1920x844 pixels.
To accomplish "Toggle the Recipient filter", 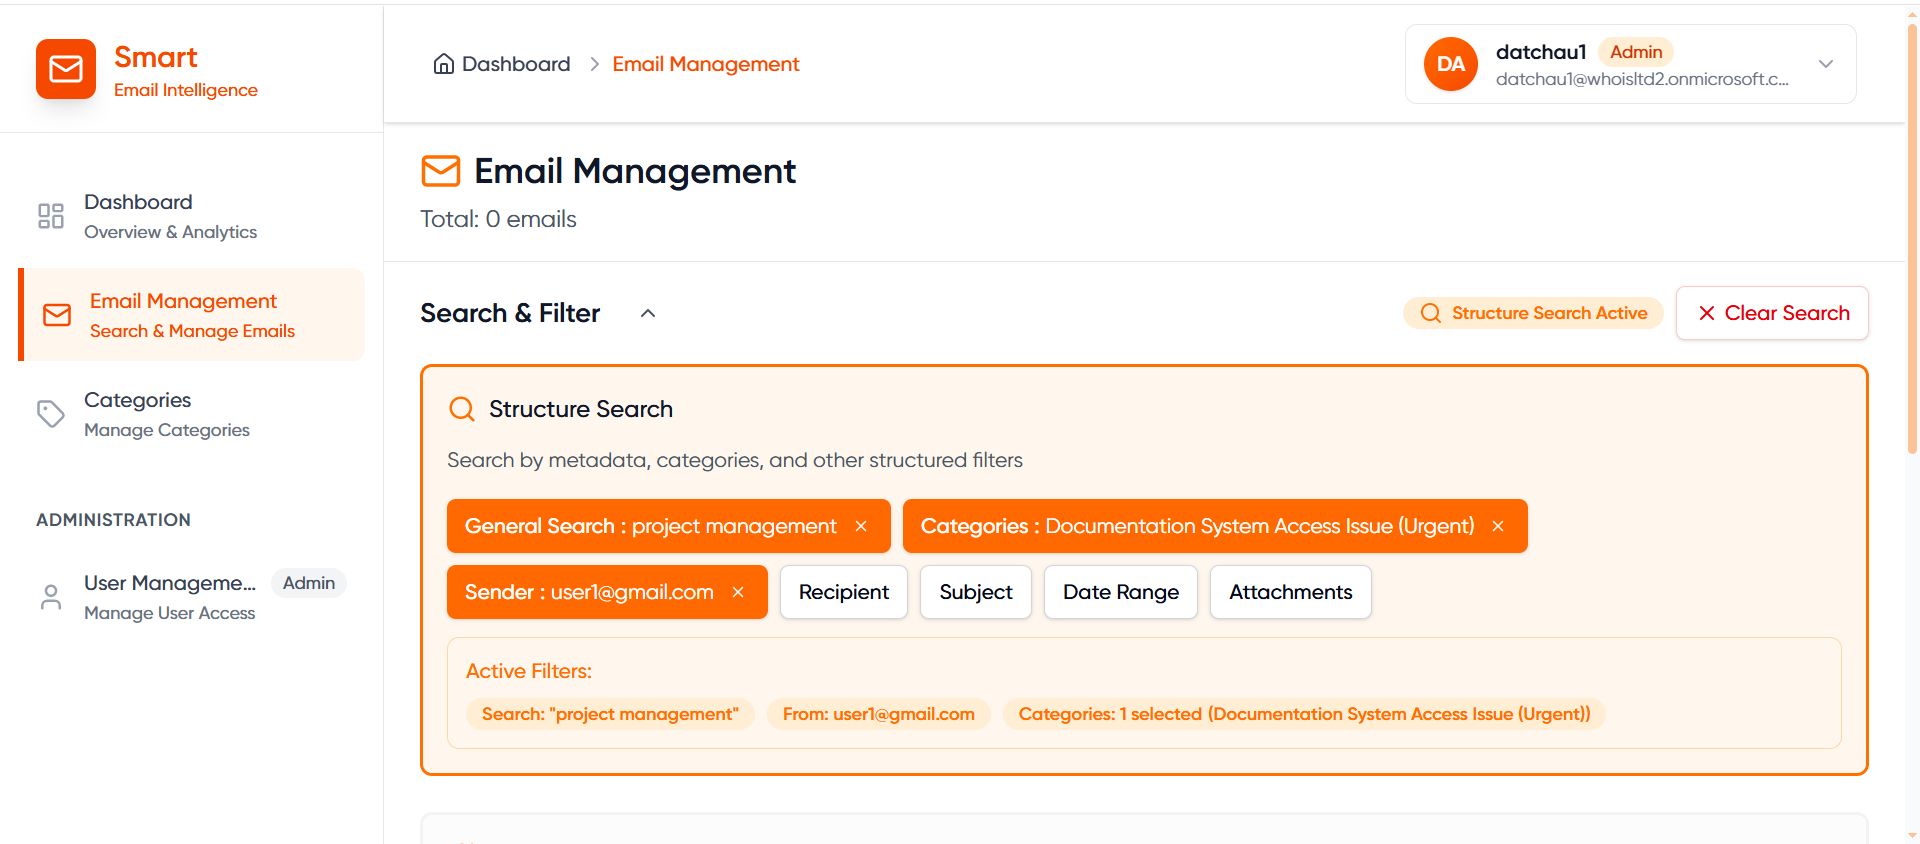I will [843, 592].
